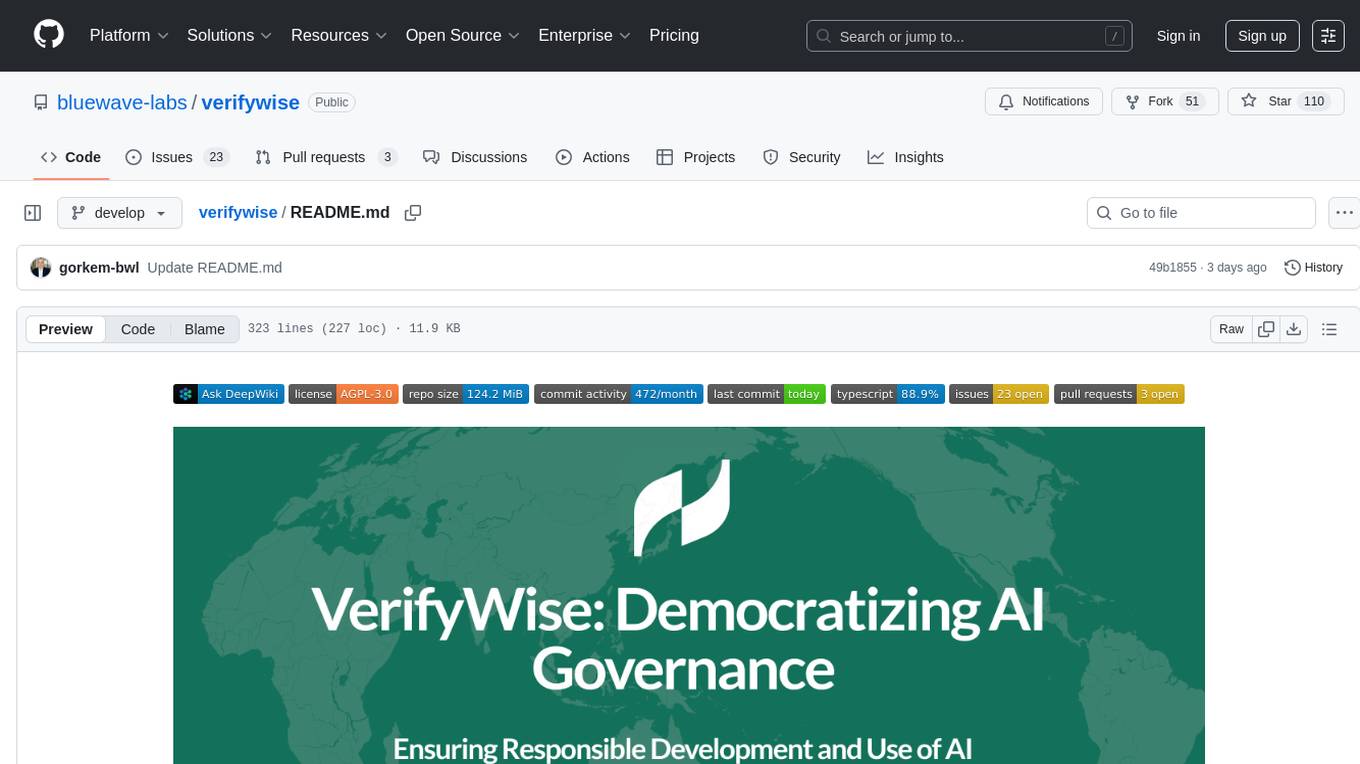Open the Raw file view

click(x=1231, y=329)
